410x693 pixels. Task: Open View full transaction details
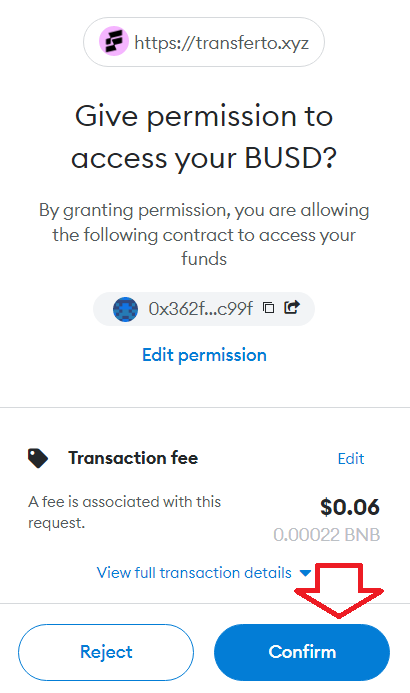194,573
